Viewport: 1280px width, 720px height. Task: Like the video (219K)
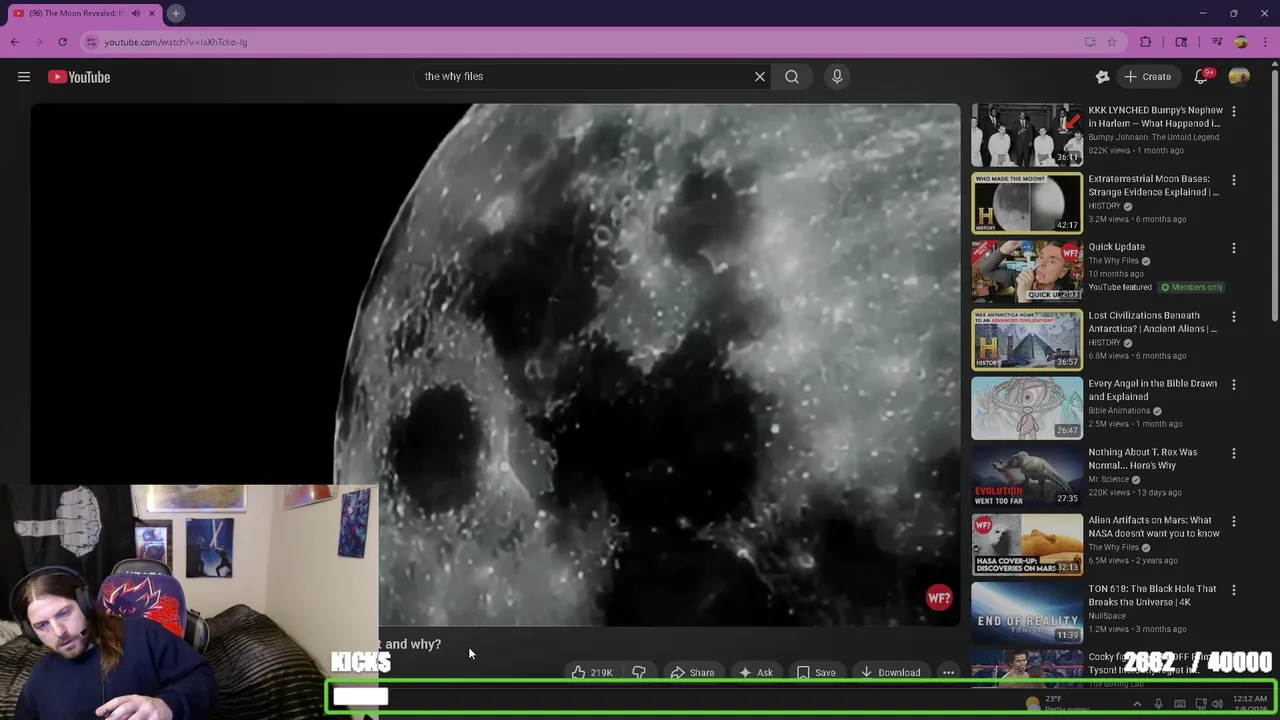tap(592, 673)
